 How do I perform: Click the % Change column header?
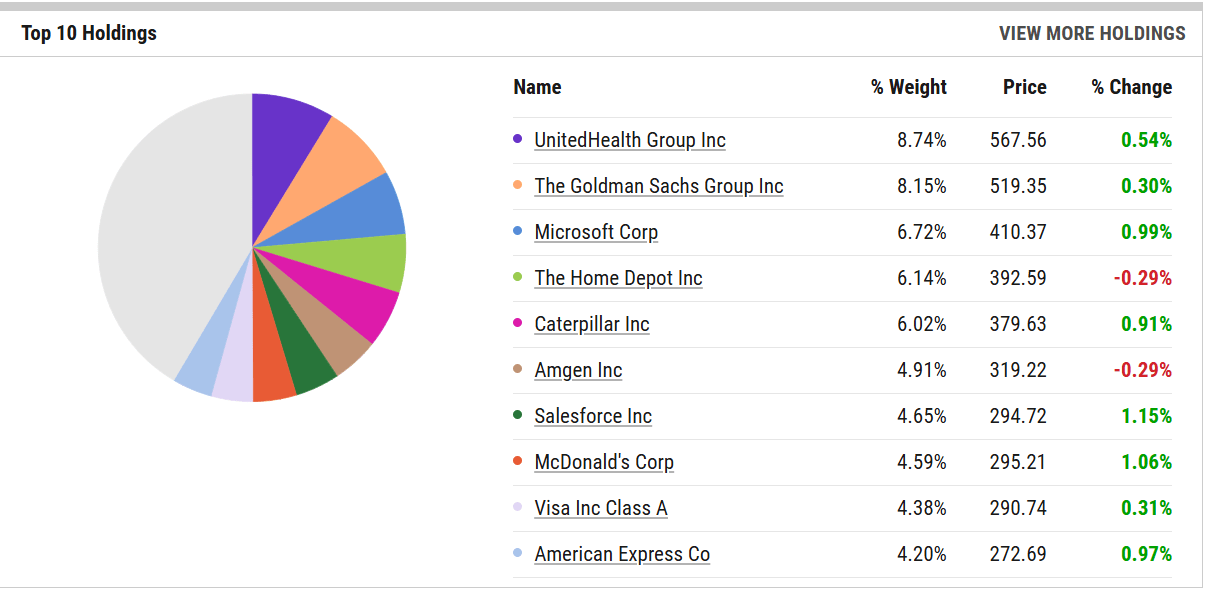pyautogui.click(x=1131, y=87)
